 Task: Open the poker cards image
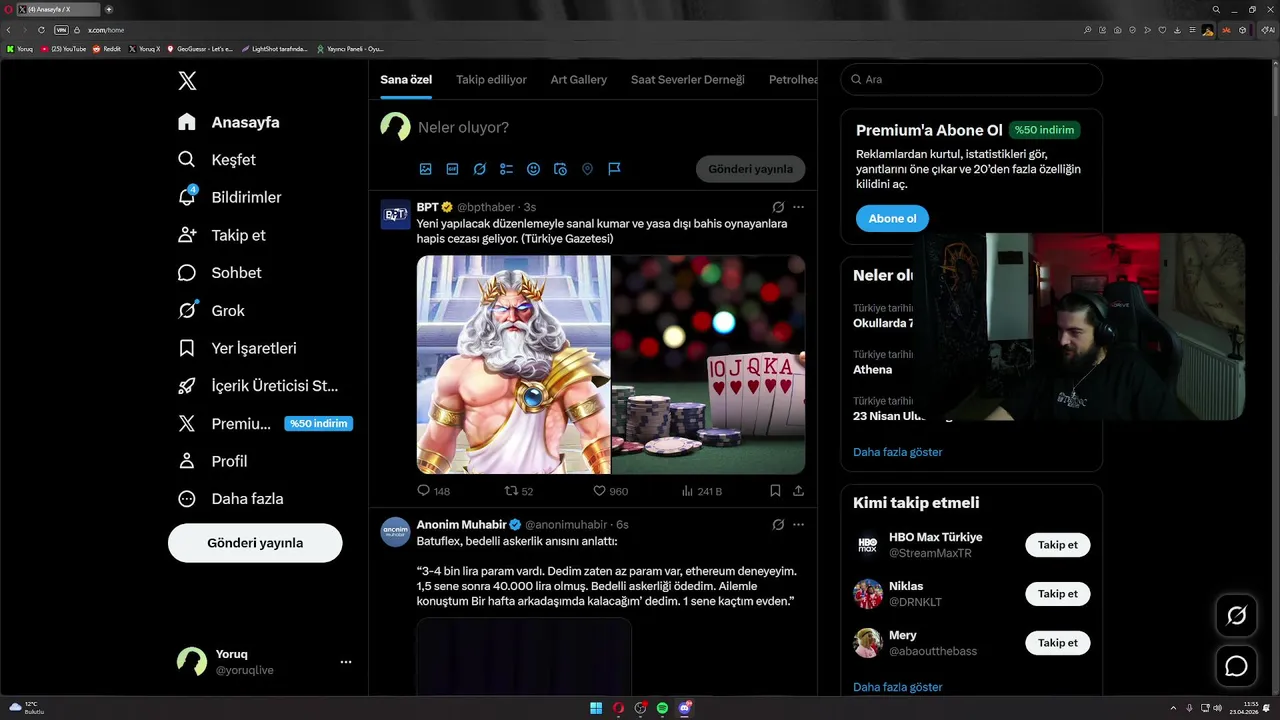[708, 365]
